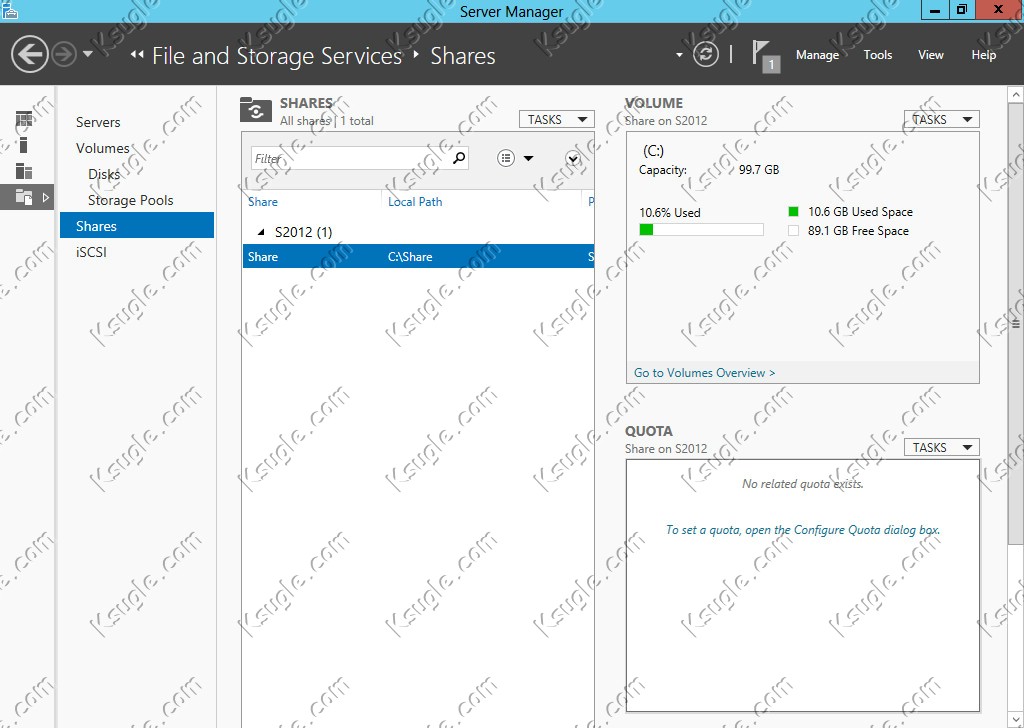Select the Shares navigation item

[137, 225]
